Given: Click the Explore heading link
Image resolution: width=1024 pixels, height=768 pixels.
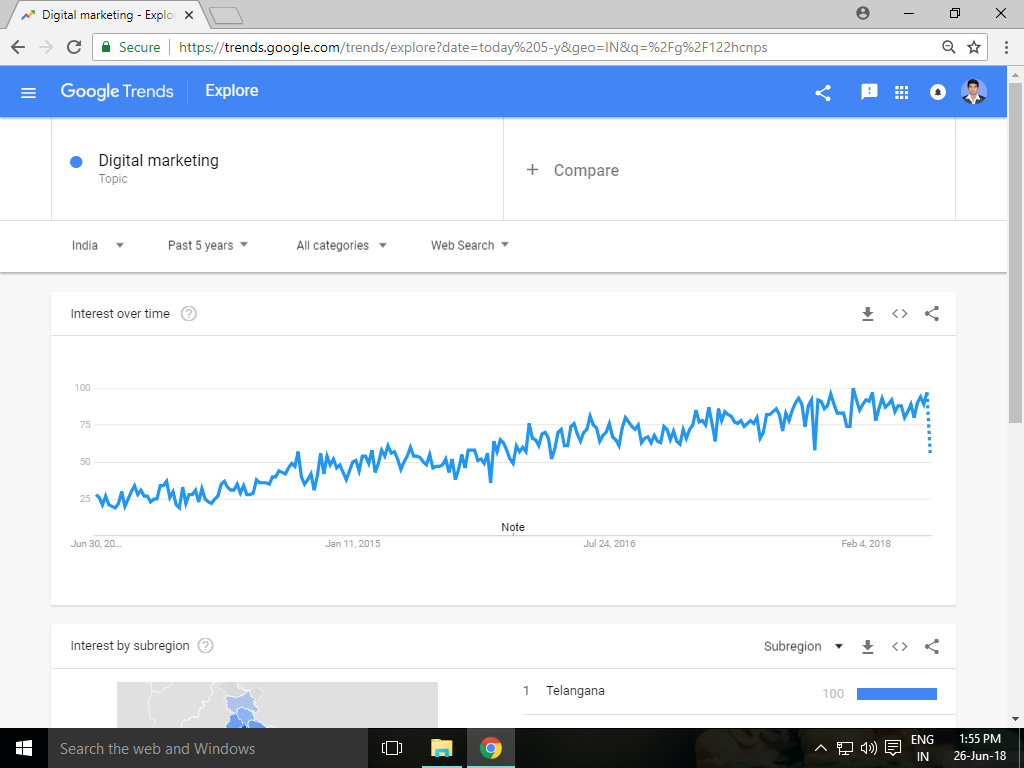Looking at the screenshot, I should tap(232, 91).
